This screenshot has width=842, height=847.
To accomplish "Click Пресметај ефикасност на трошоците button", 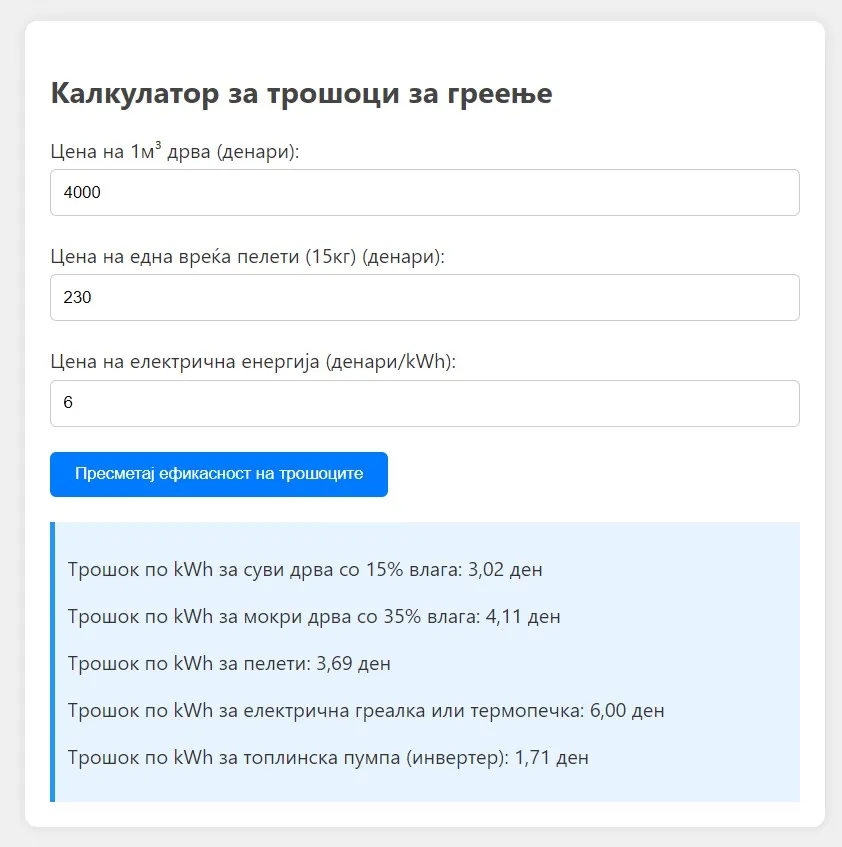I will [x=219, y=474].
